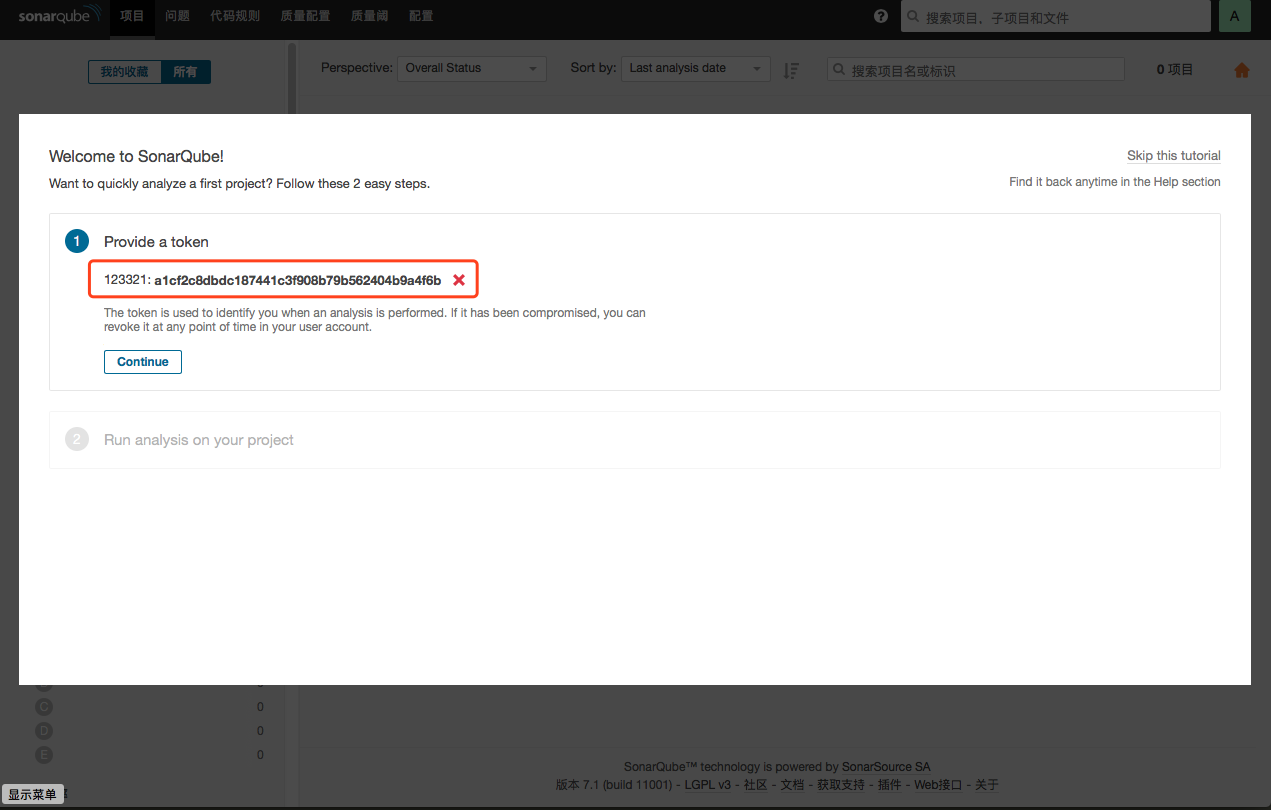
Task: Open the LGPL v3 footer link
Action: [x=708, y=785]
